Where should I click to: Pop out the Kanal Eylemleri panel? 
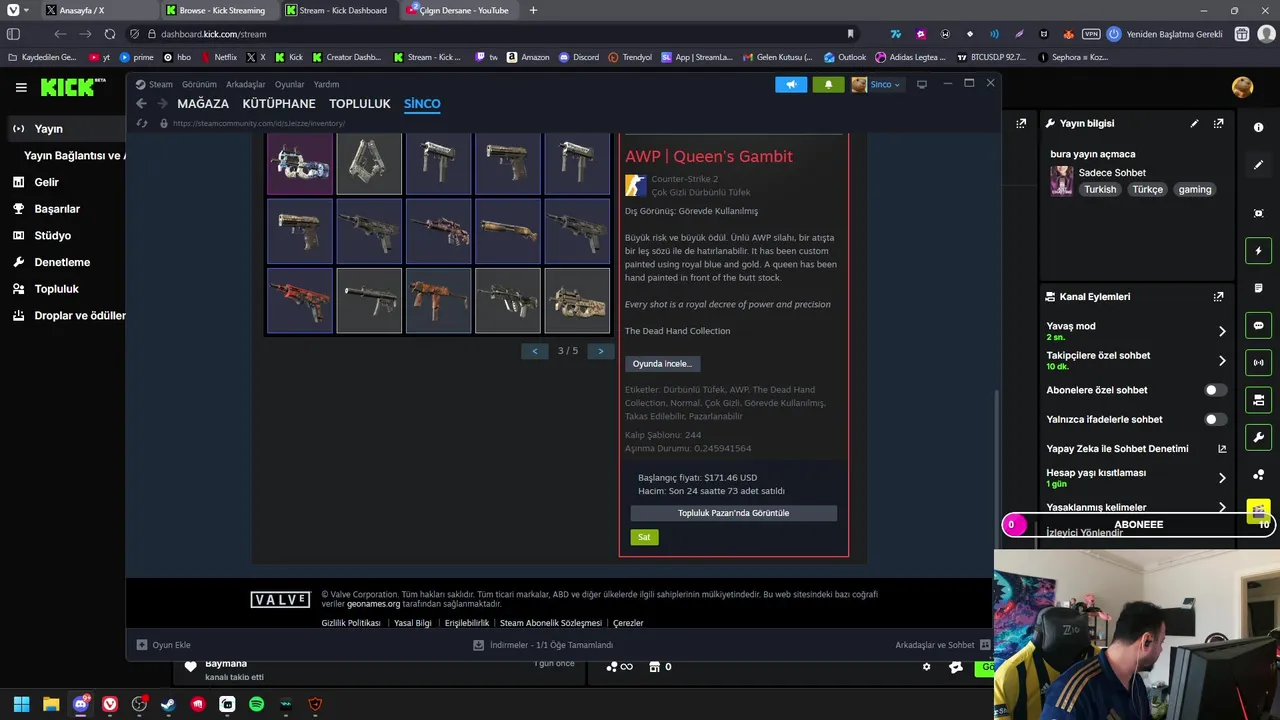coord(1218,297)
